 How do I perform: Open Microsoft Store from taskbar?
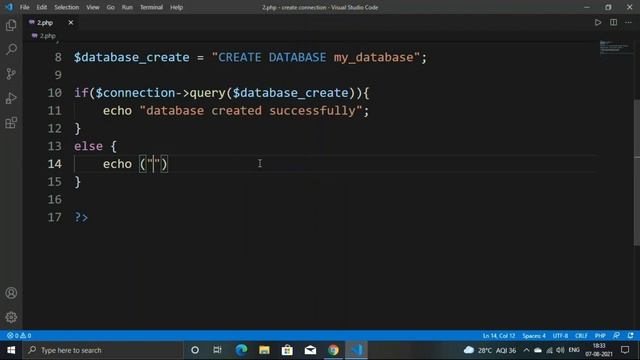point(287,350)
